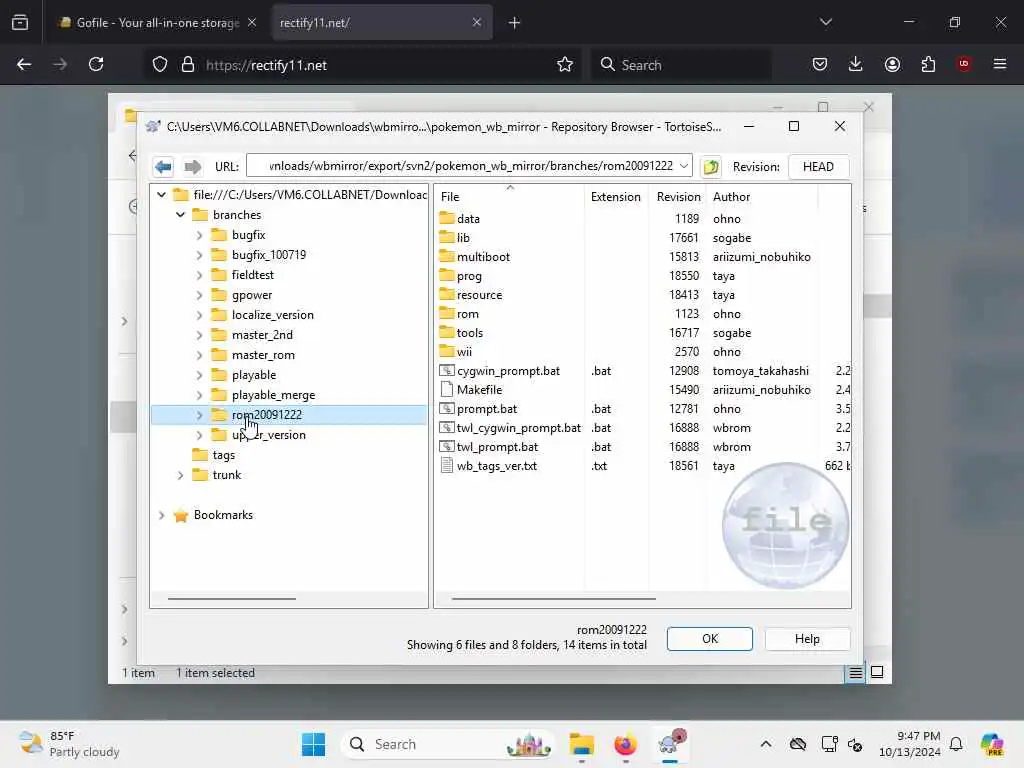Screen dimensions: 1024x768
Task: Select the prog folder icon
Action: [447, 275]
